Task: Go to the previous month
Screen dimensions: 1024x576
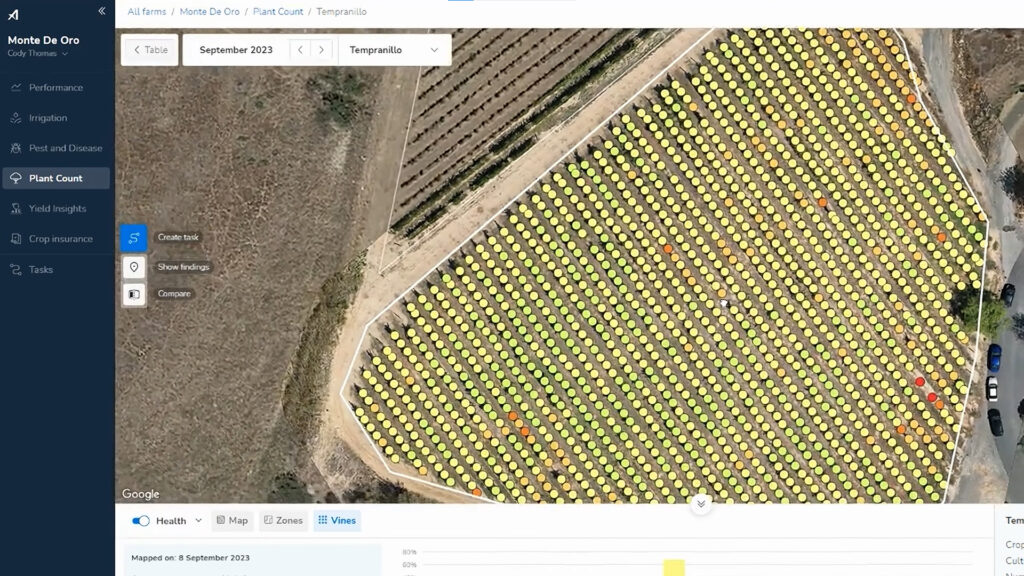Action: (300, 50)
